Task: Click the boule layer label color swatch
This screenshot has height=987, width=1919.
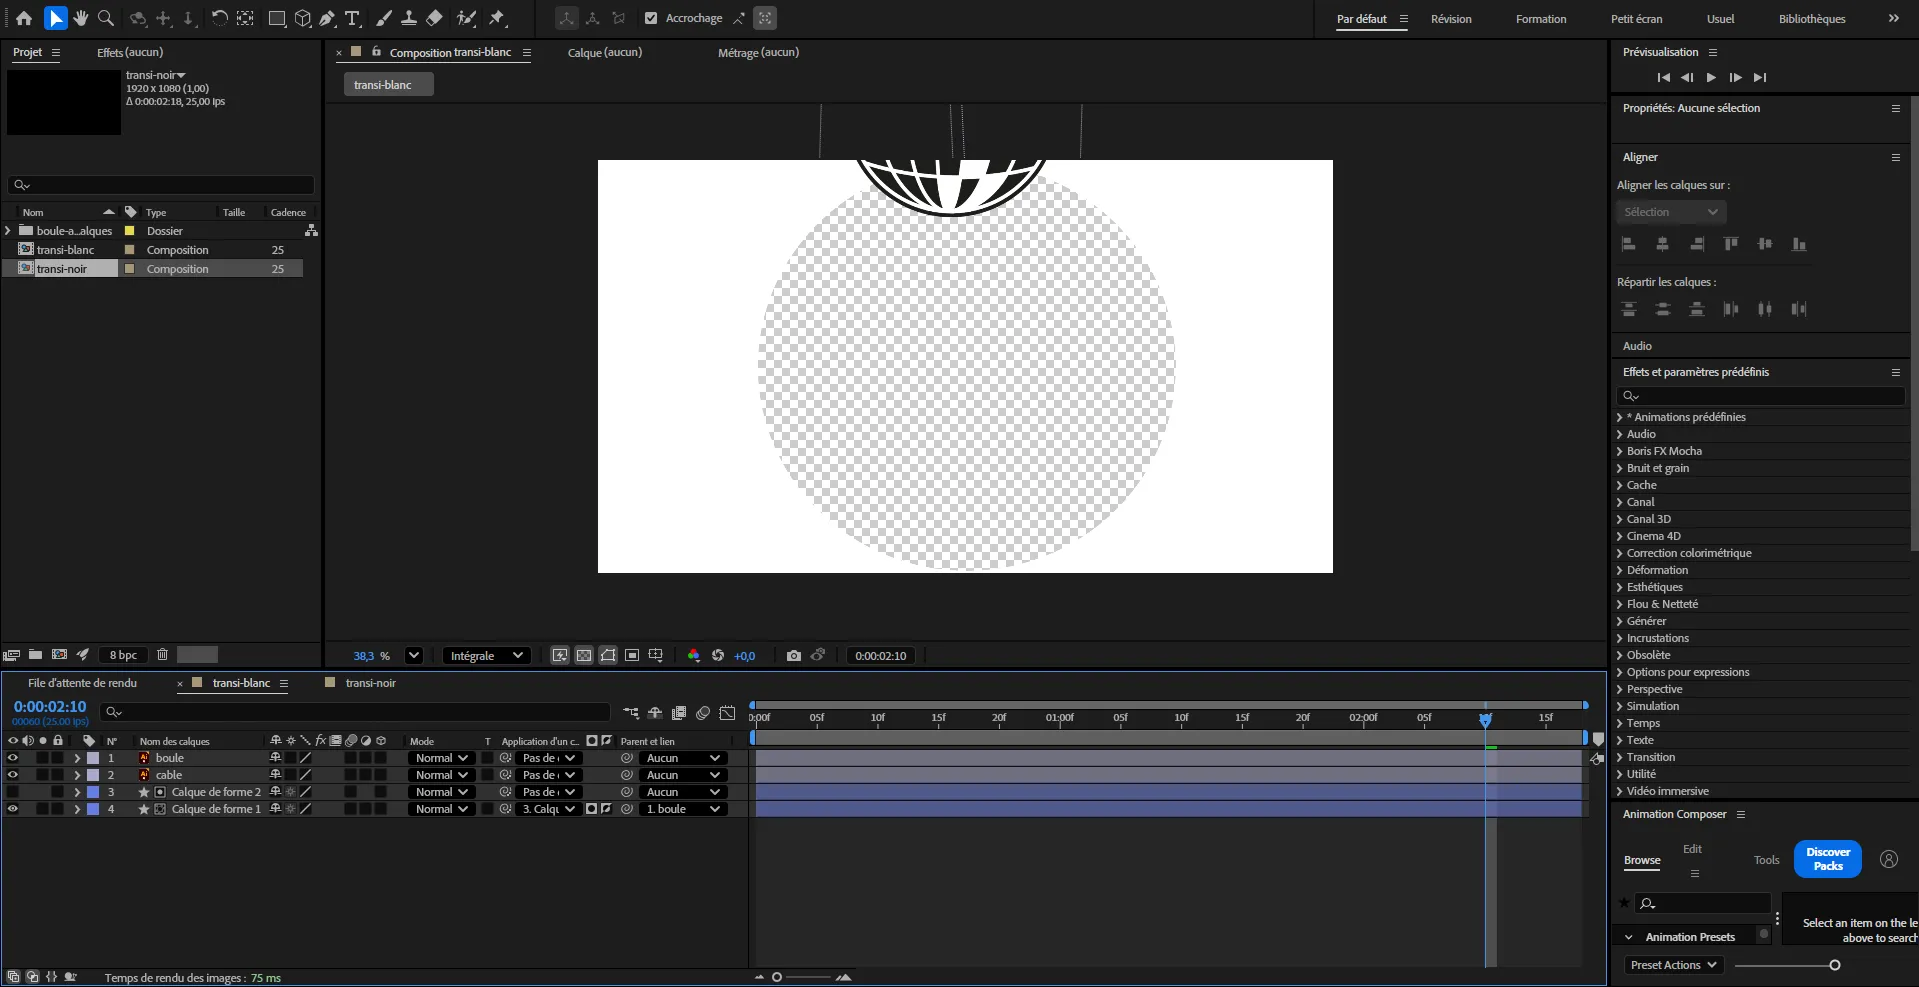Action: (x=93, y=758)
